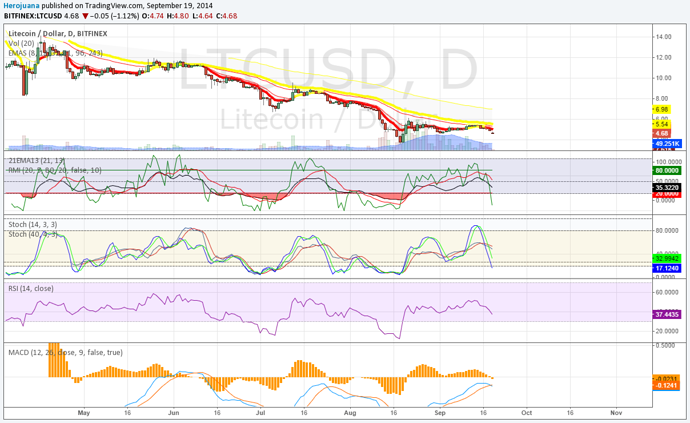Image resolution: width=690 pixels, height=423 pixels.
Task: Click the yellow 5.54 price label
Action: [x=661, y=125]
